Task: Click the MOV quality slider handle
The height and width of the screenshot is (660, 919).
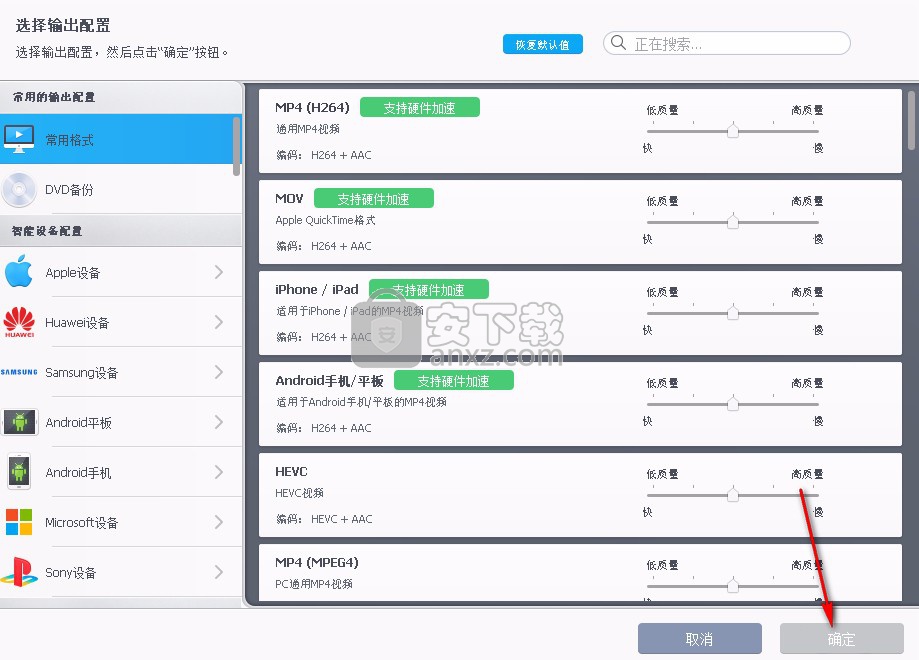Action: 733,221
